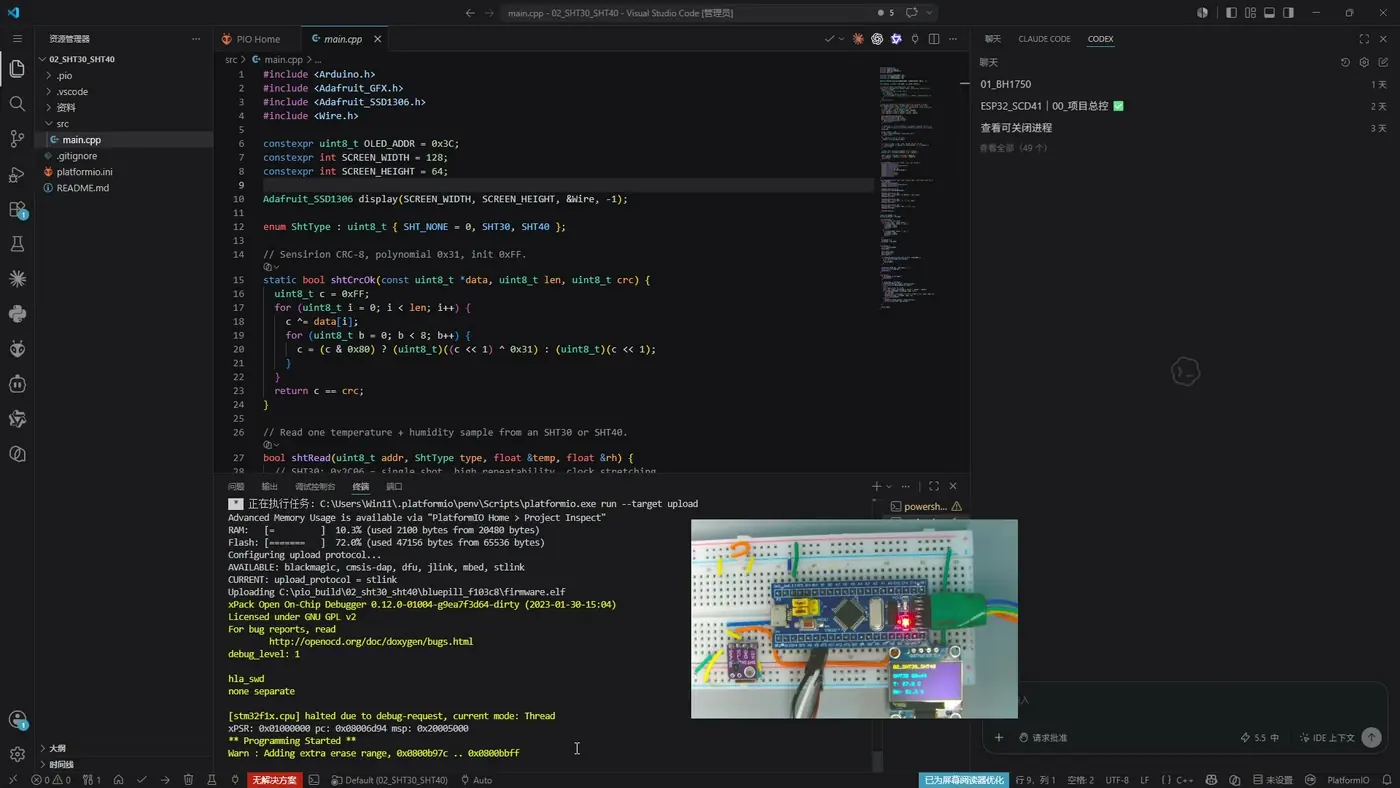
Task: Maximize the terminal panel size
Action: pyautogui.click(x=934, y=486)
